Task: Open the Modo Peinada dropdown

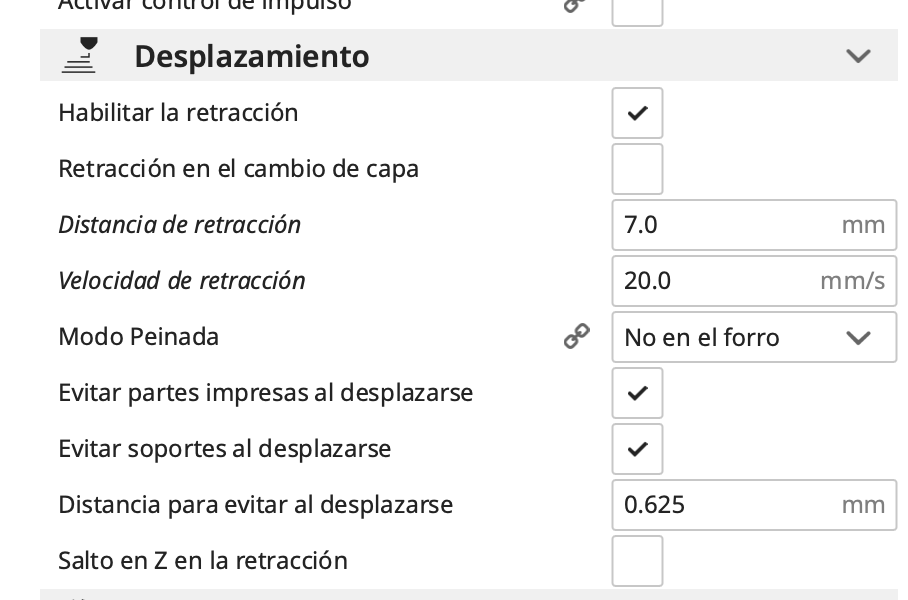Action: click(x=753, y=337)
